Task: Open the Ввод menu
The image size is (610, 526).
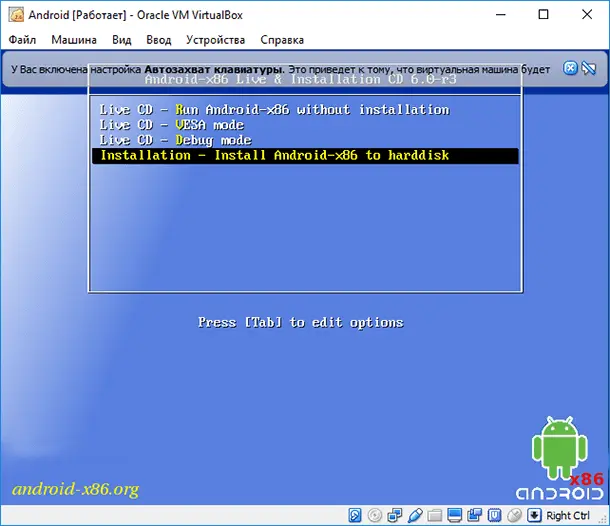Action: click(159, 40)
